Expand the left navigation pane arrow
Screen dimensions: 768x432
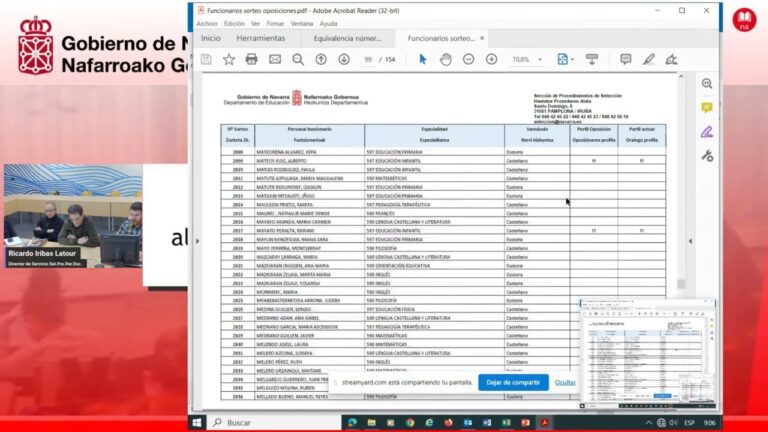click(x=197, y=241)
